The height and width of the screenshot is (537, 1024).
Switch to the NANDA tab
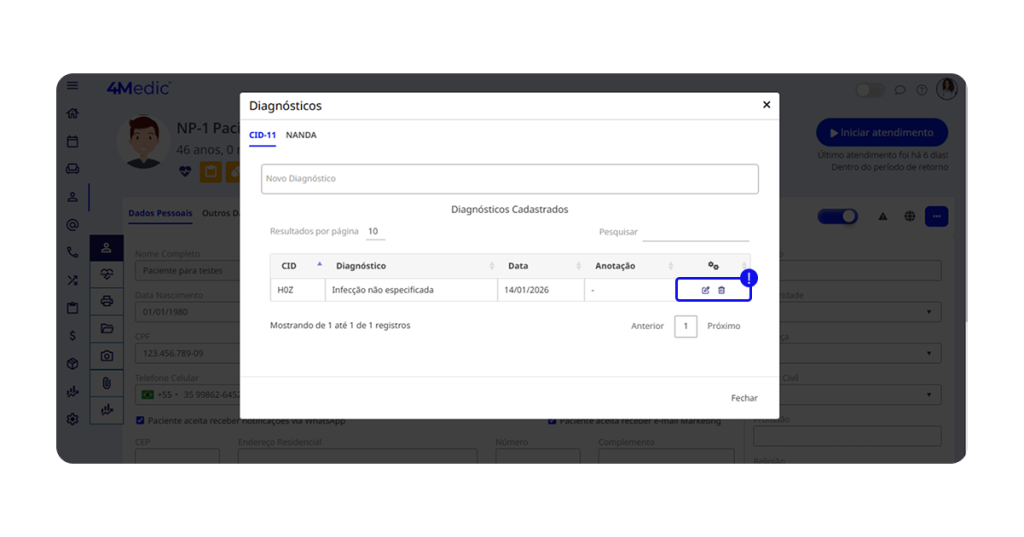click(x=301, y=135)
